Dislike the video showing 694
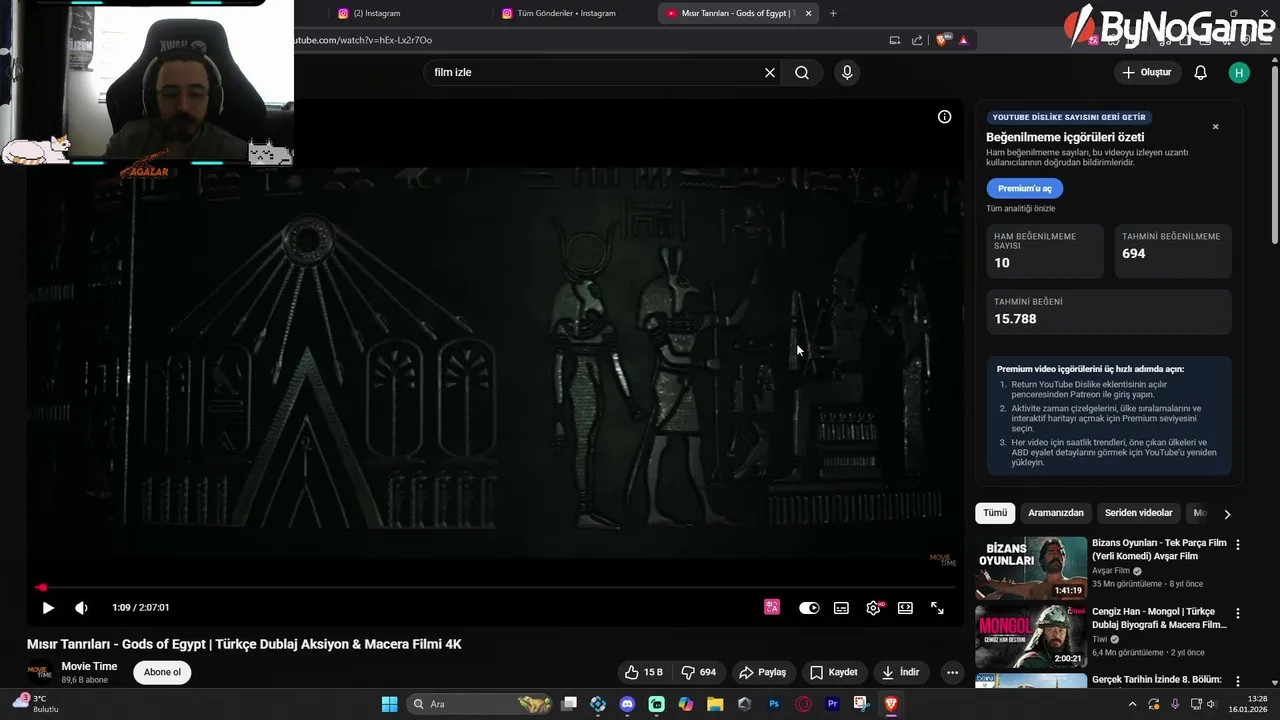This screenshot has height=720, width=1280. tap(699, 672)
